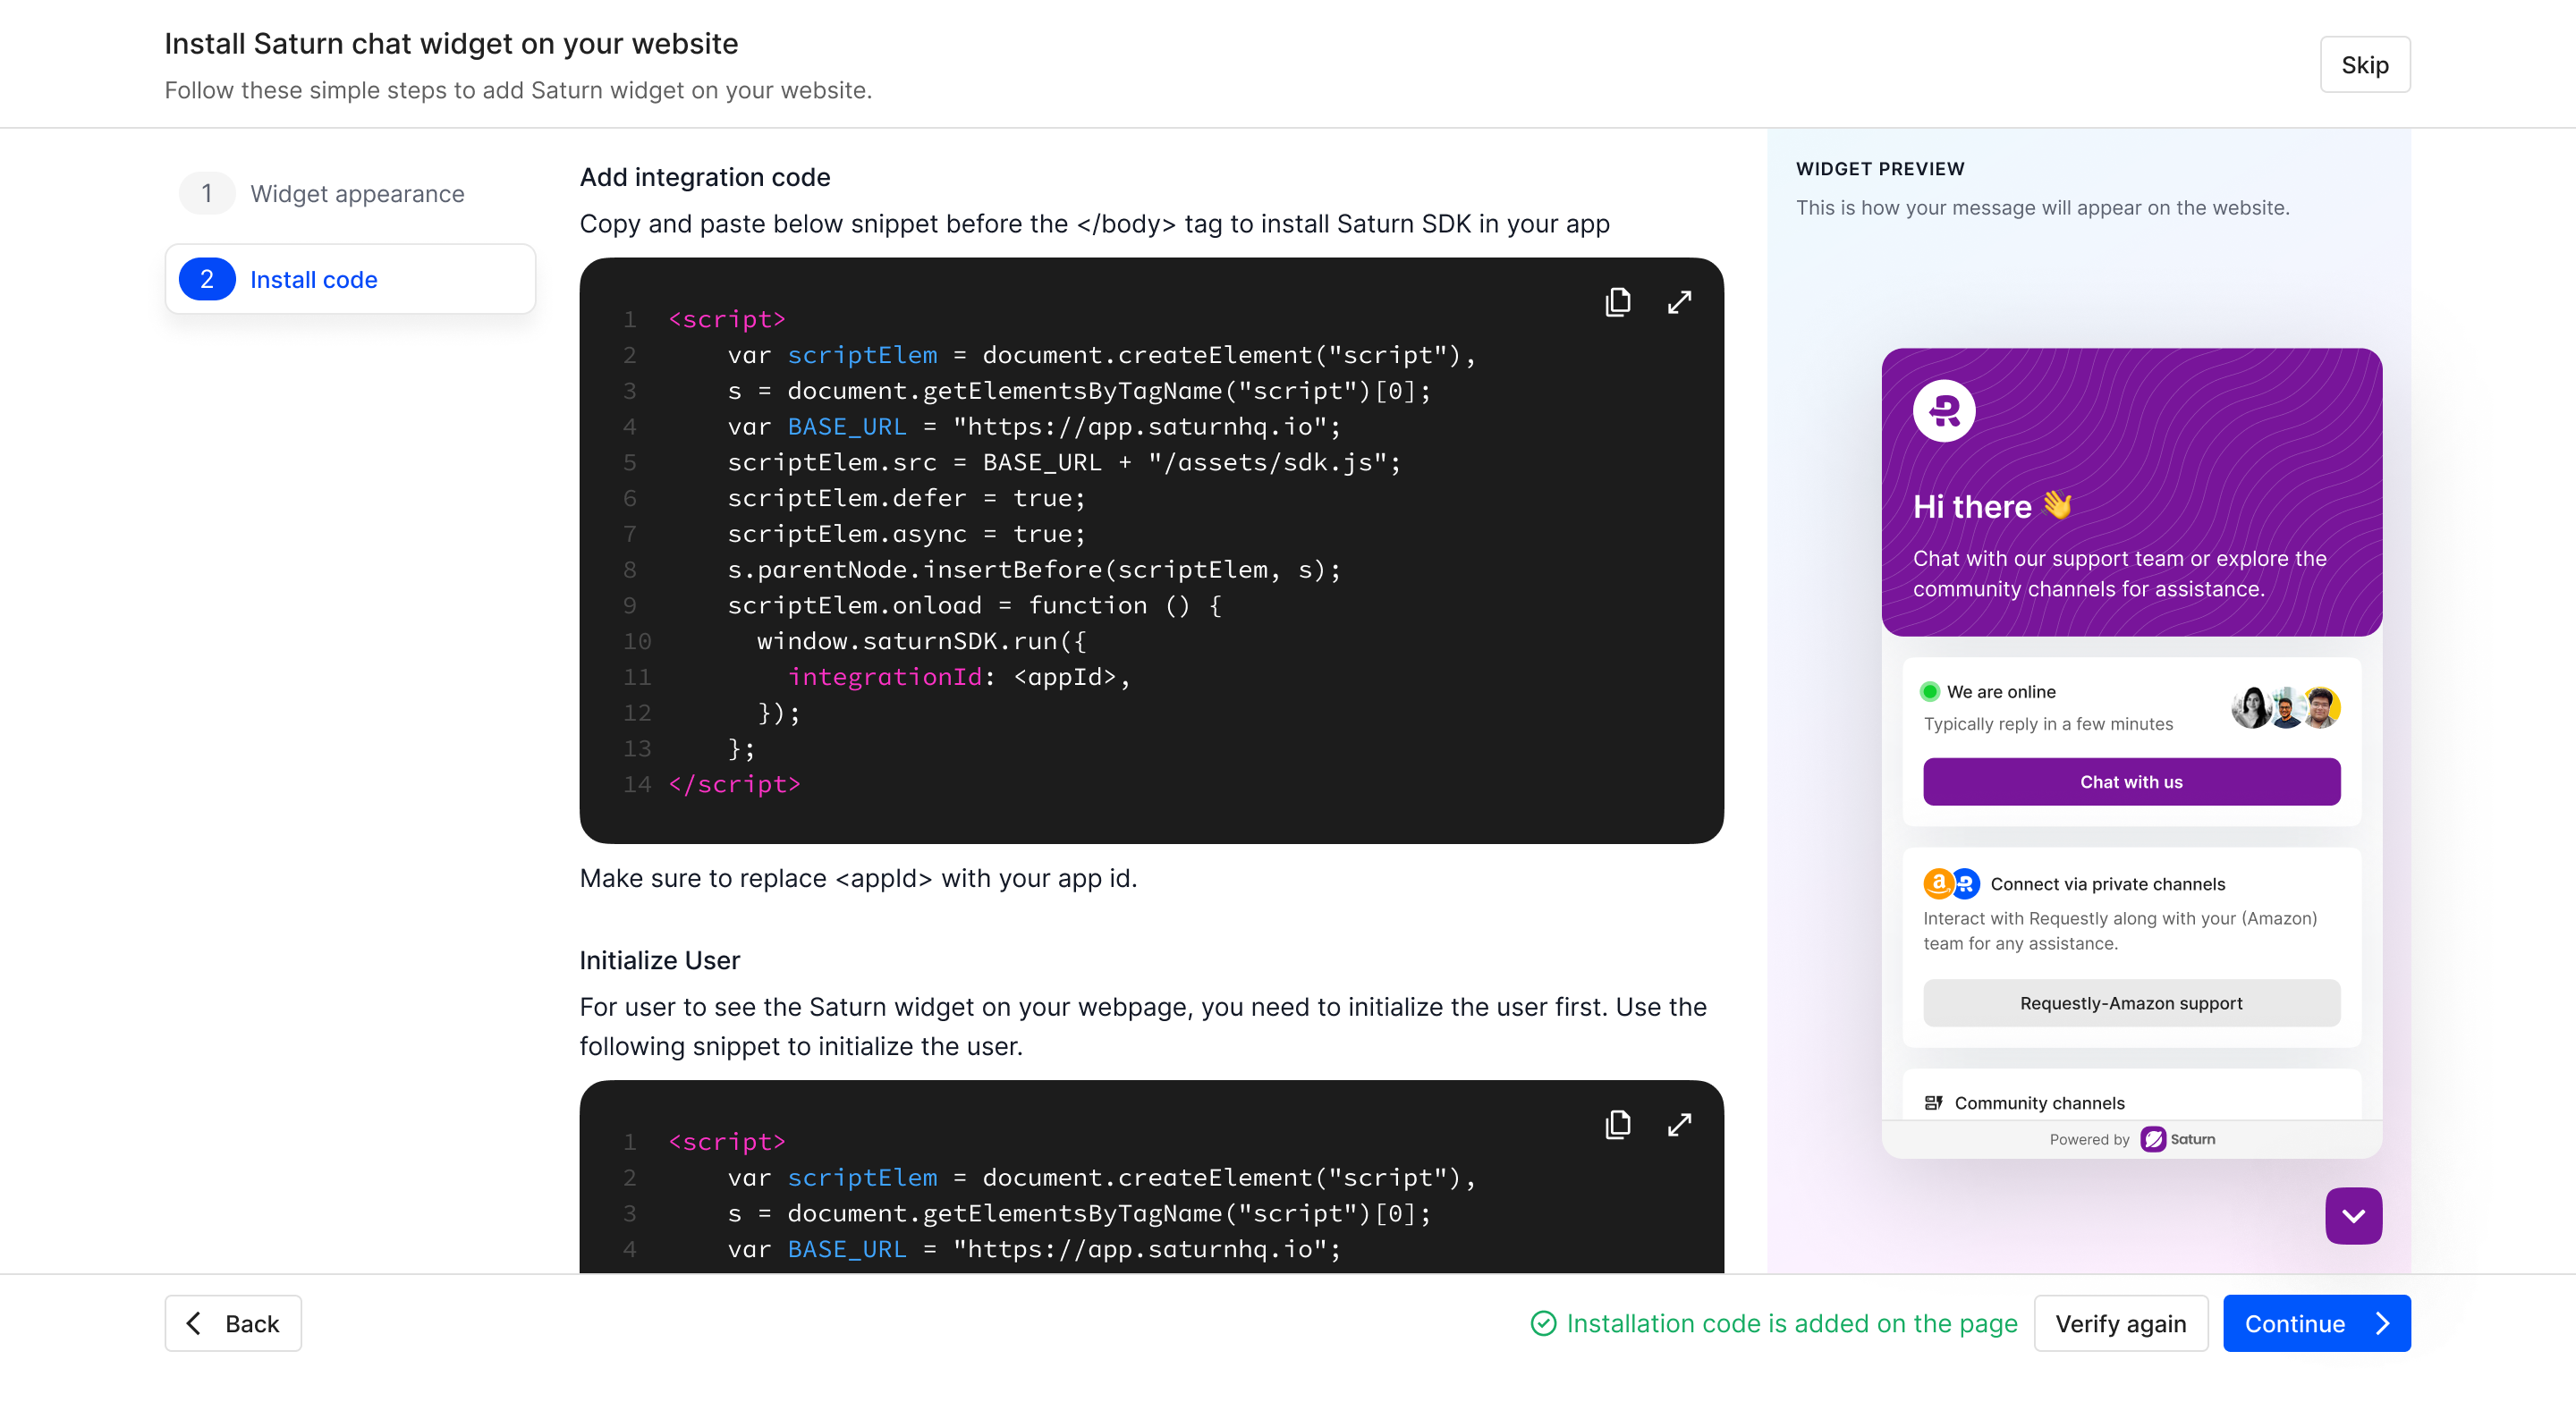Screen dimensions: 2576x1402
Task: Click the Continue arrow chevron
Action: pos(2382,1324)
